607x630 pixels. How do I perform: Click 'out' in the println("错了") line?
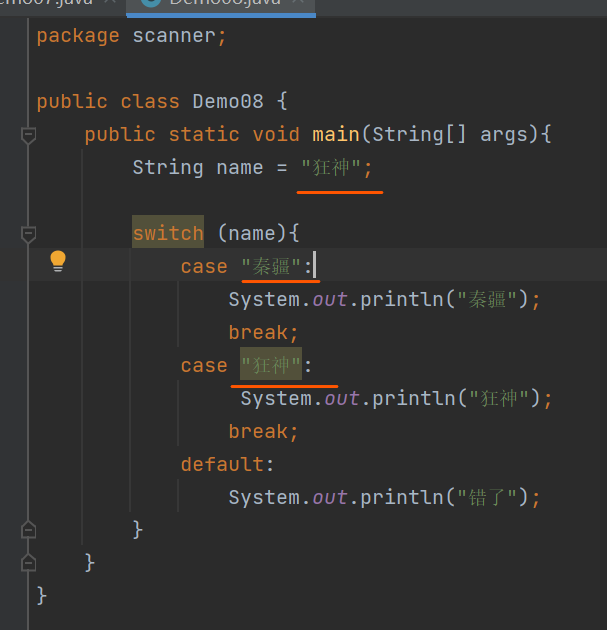[330, 497]
